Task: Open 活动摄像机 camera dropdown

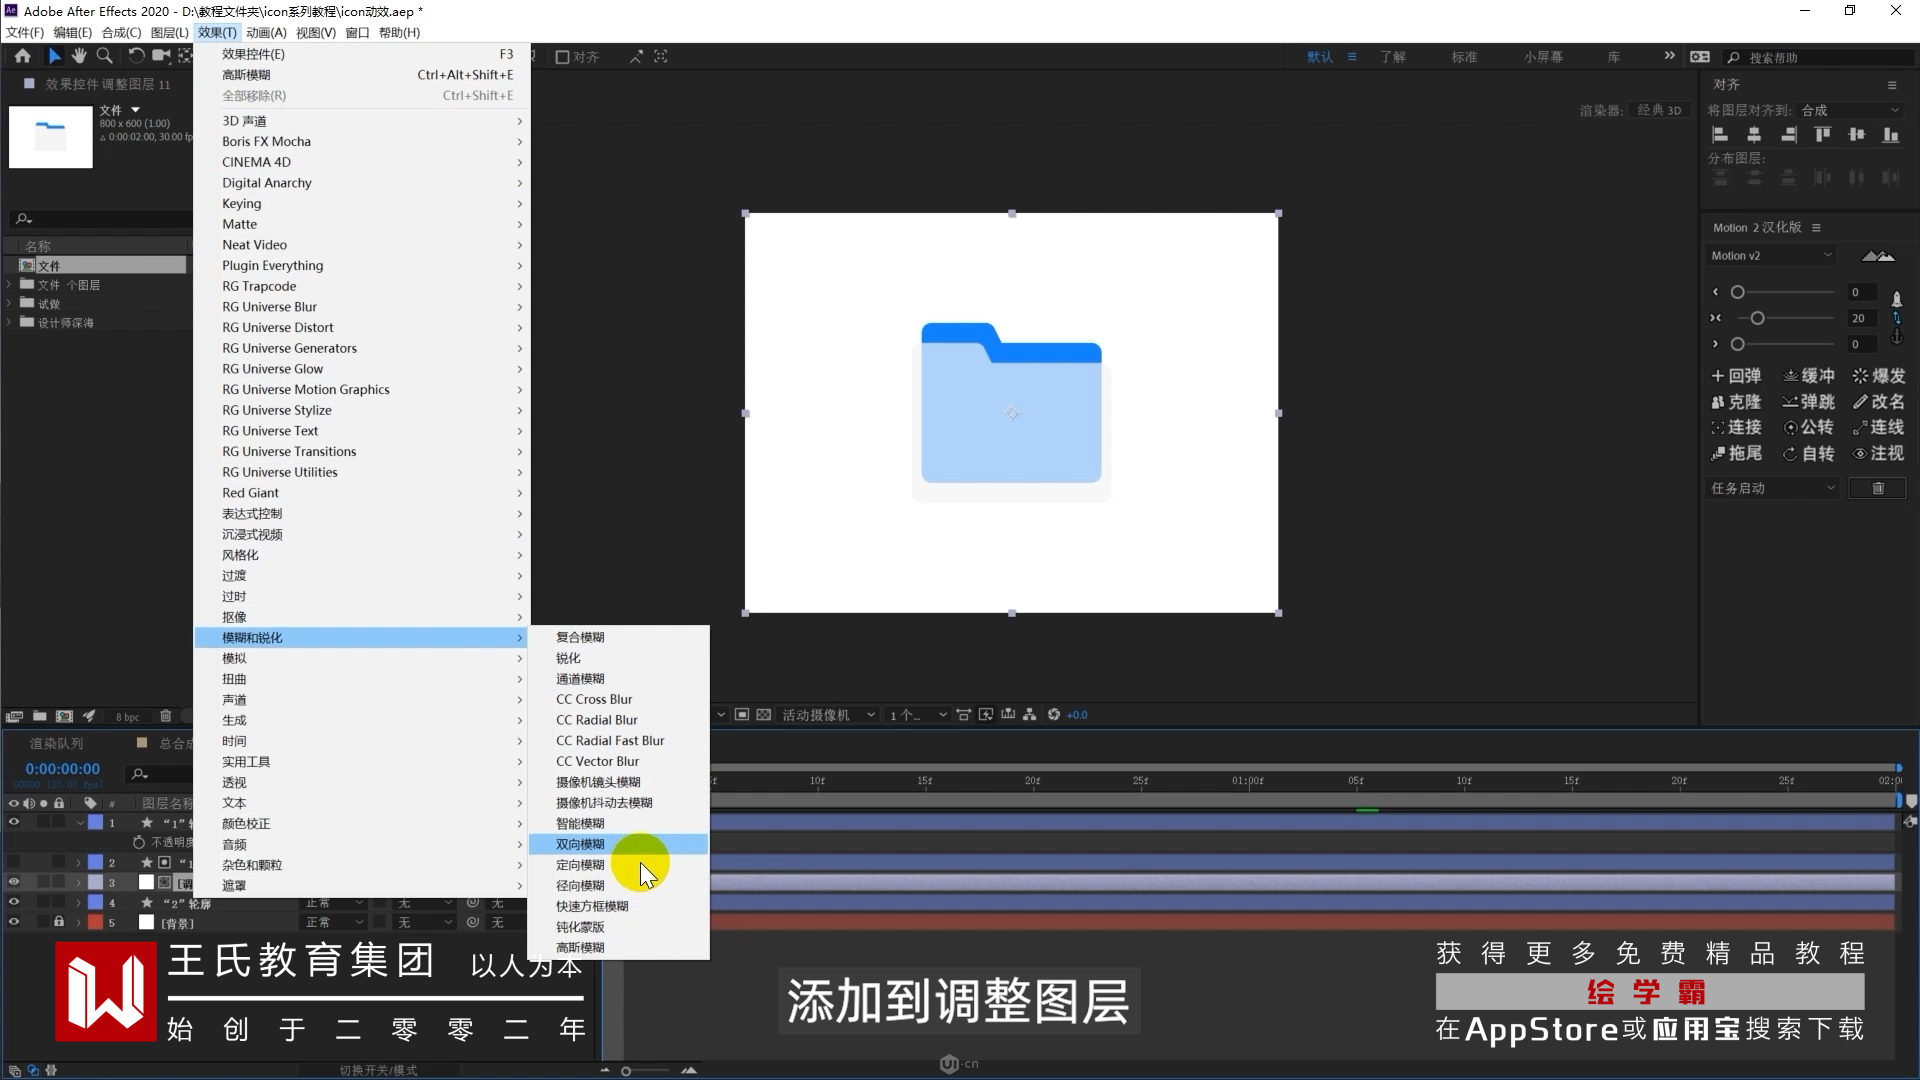Action: [827, 715]
